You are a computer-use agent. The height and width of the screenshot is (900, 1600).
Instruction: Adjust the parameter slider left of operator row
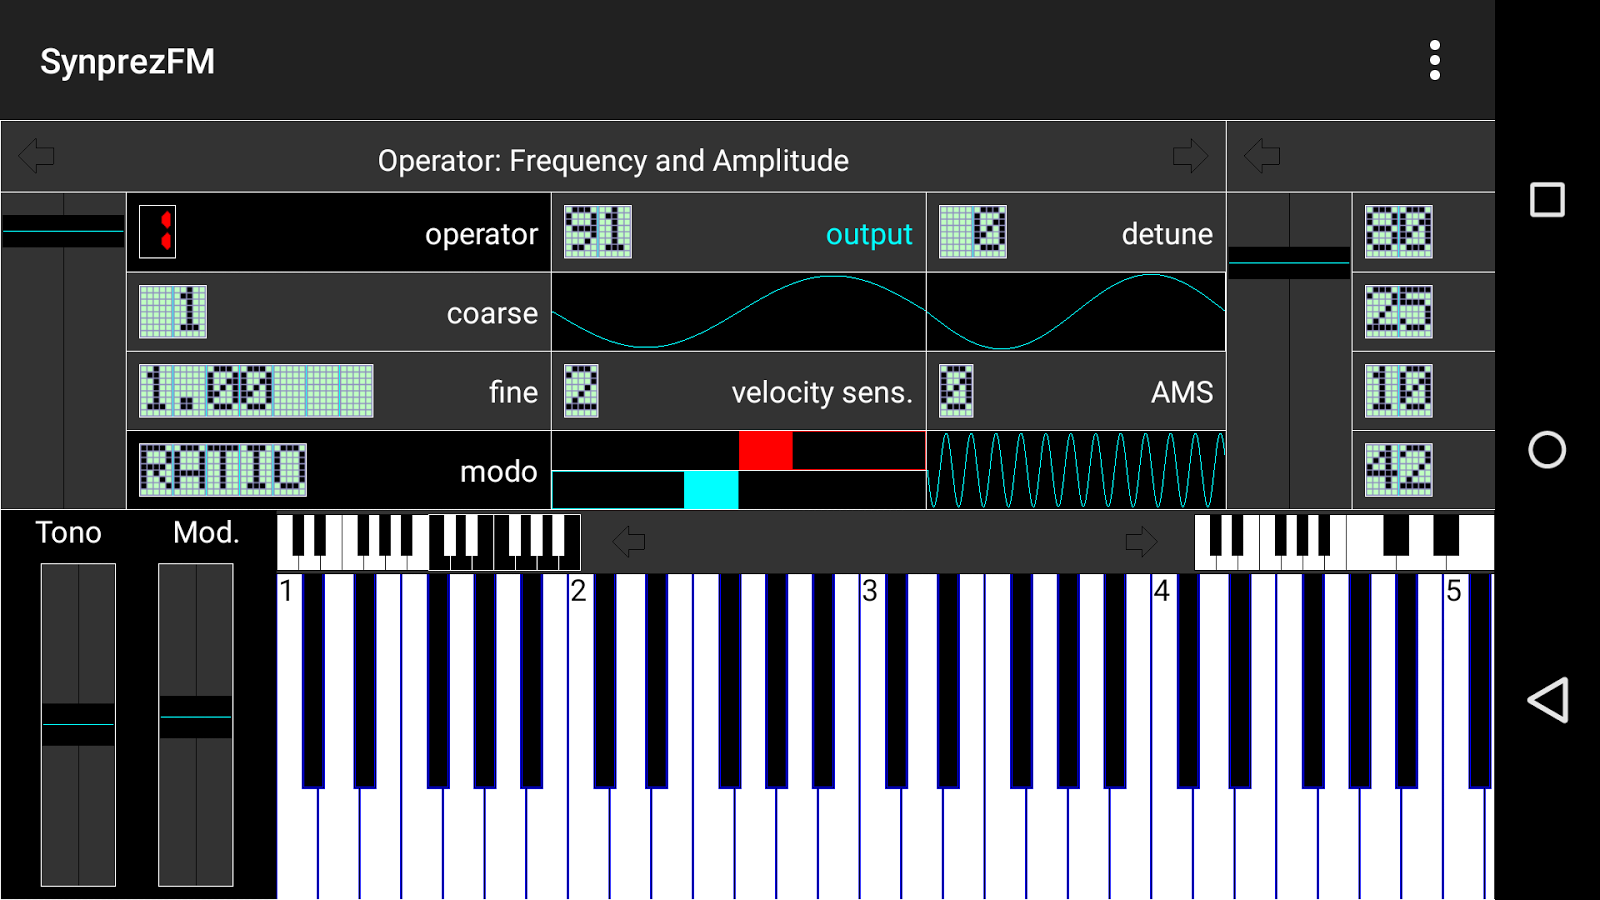click(63, 231)
